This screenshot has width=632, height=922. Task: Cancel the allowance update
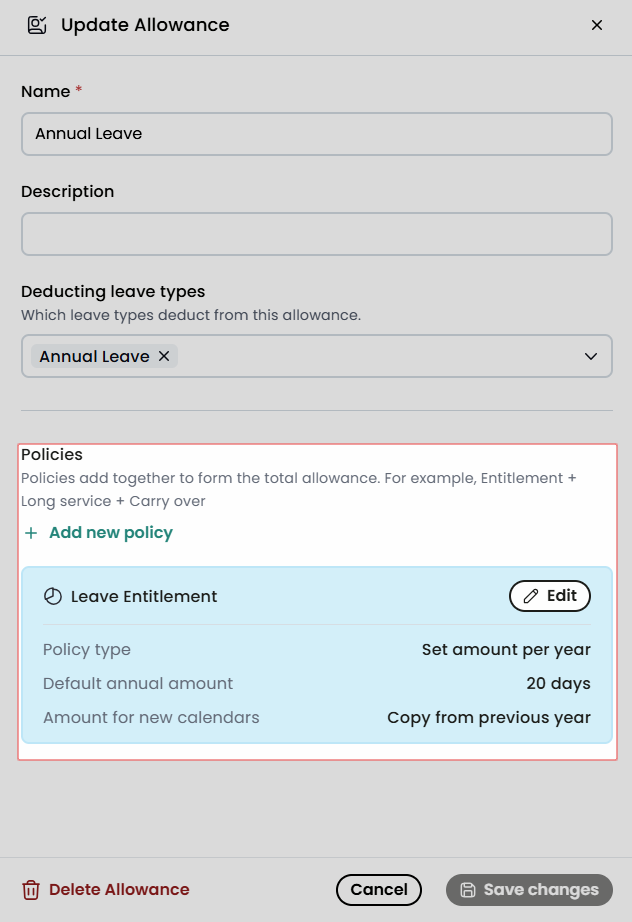pyautogui.click(x=379, y=890)
